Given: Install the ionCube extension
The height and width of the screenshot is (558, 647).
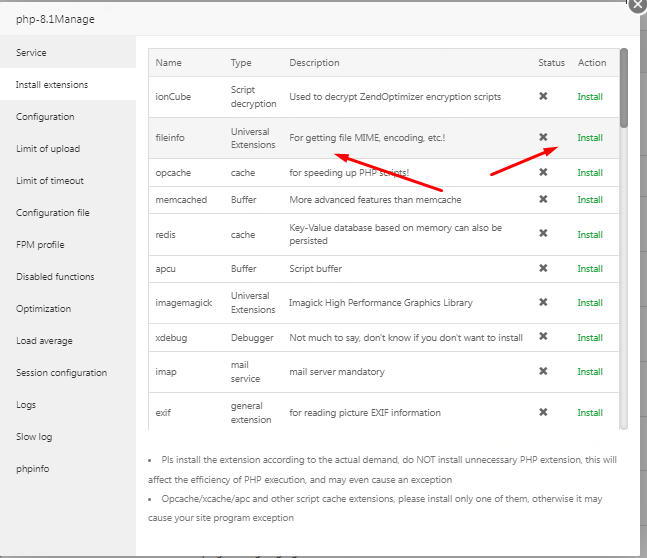Looking at the screenshot, I should [x=590, y=97].
